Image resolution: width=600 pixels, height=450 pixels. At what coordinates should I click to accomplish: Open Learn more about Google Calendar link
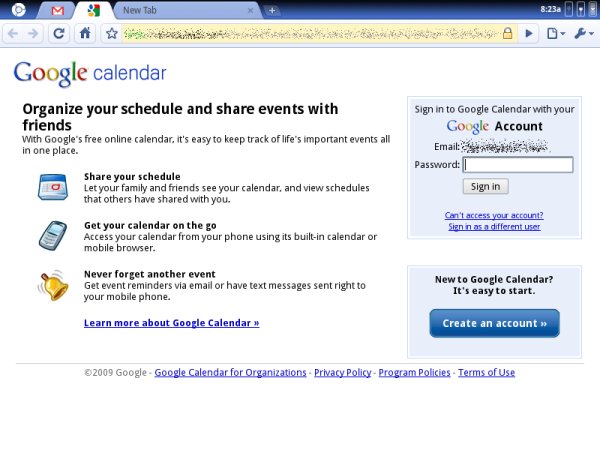pyautogui.click(x=171, y=323)
